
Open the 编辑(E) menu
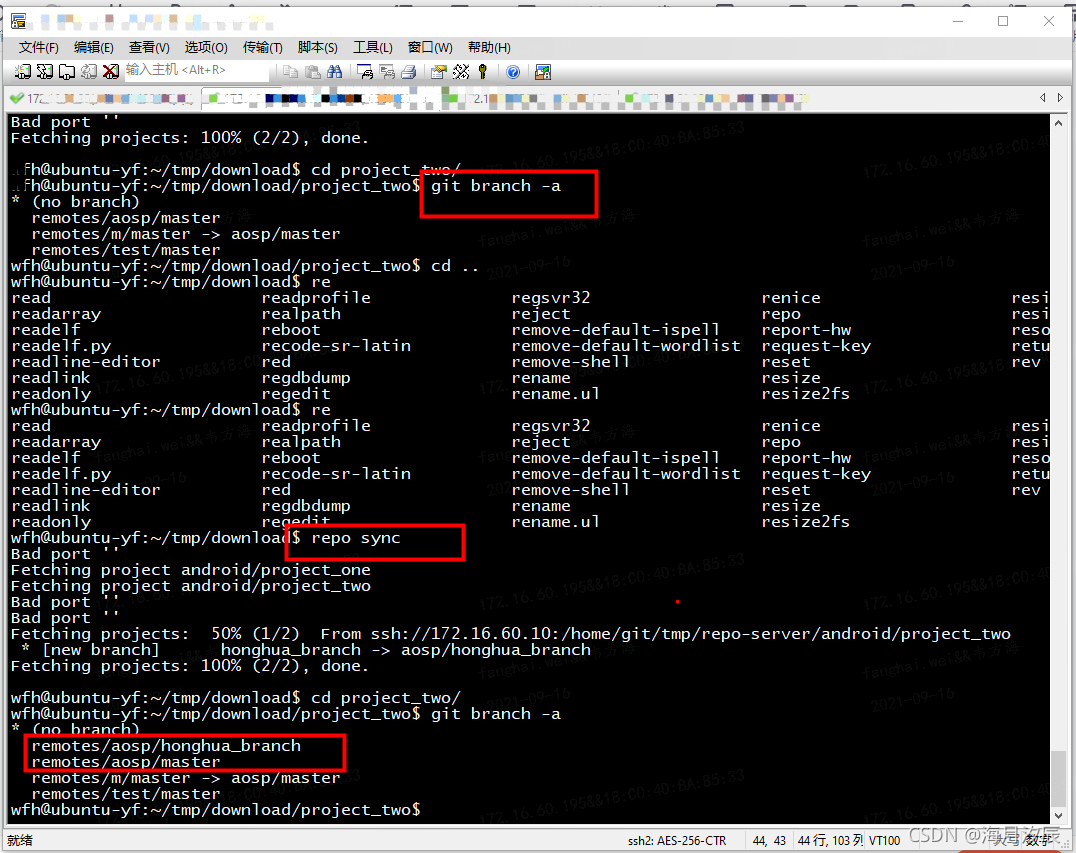pos(93,47)
